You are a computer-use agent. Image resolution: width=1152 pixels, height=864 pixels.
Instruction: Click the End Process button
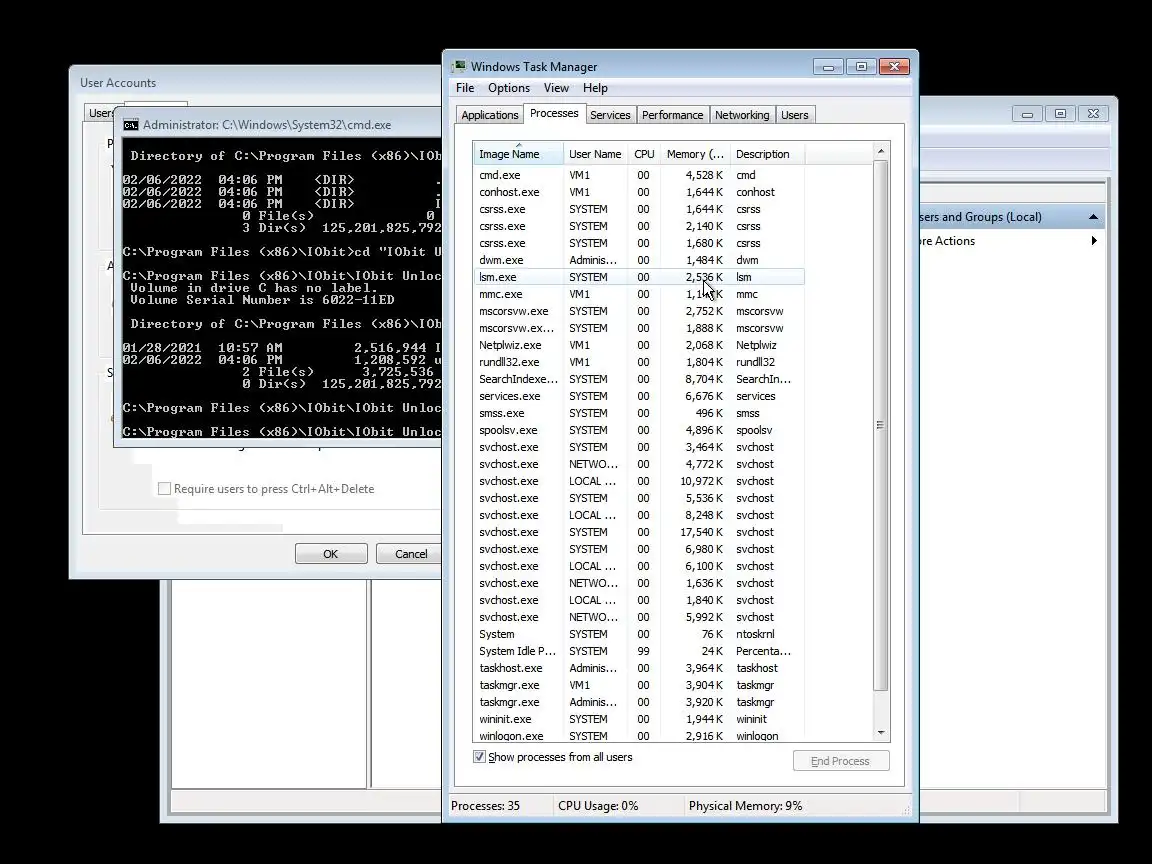[x=840, y=761]
